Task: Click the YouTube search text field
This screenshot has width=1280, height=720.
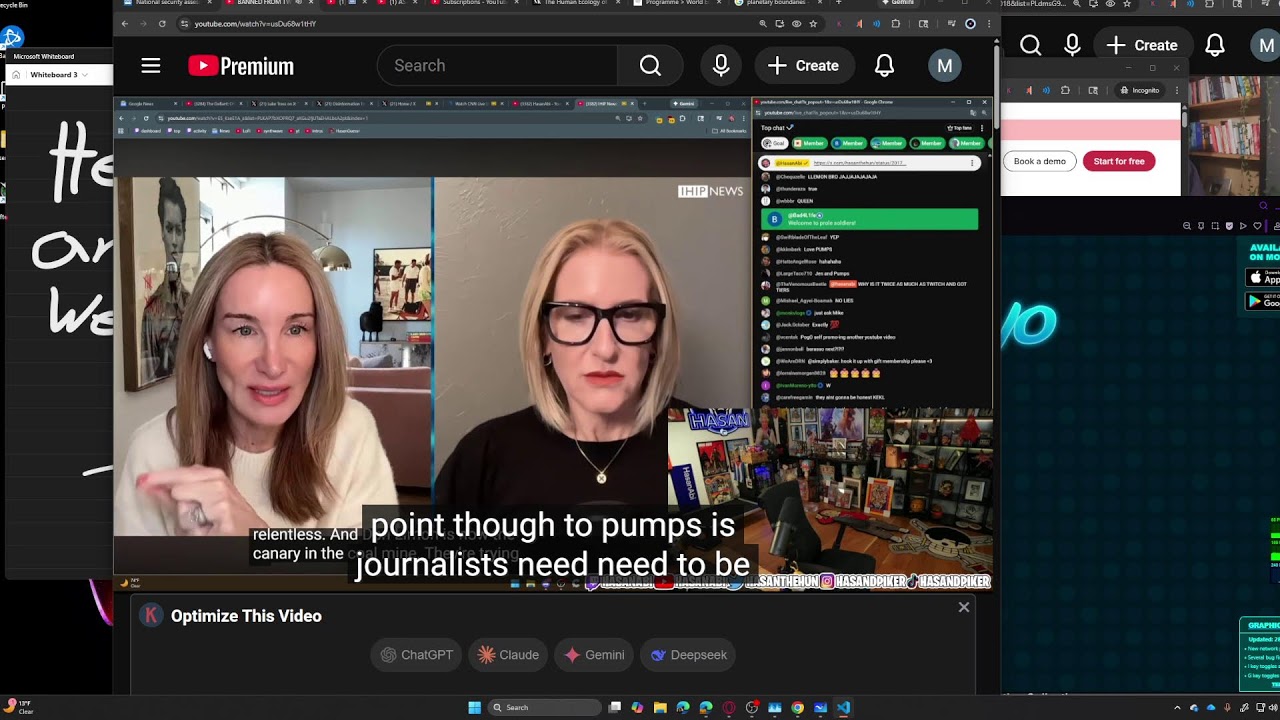Action: click(497, 66)
